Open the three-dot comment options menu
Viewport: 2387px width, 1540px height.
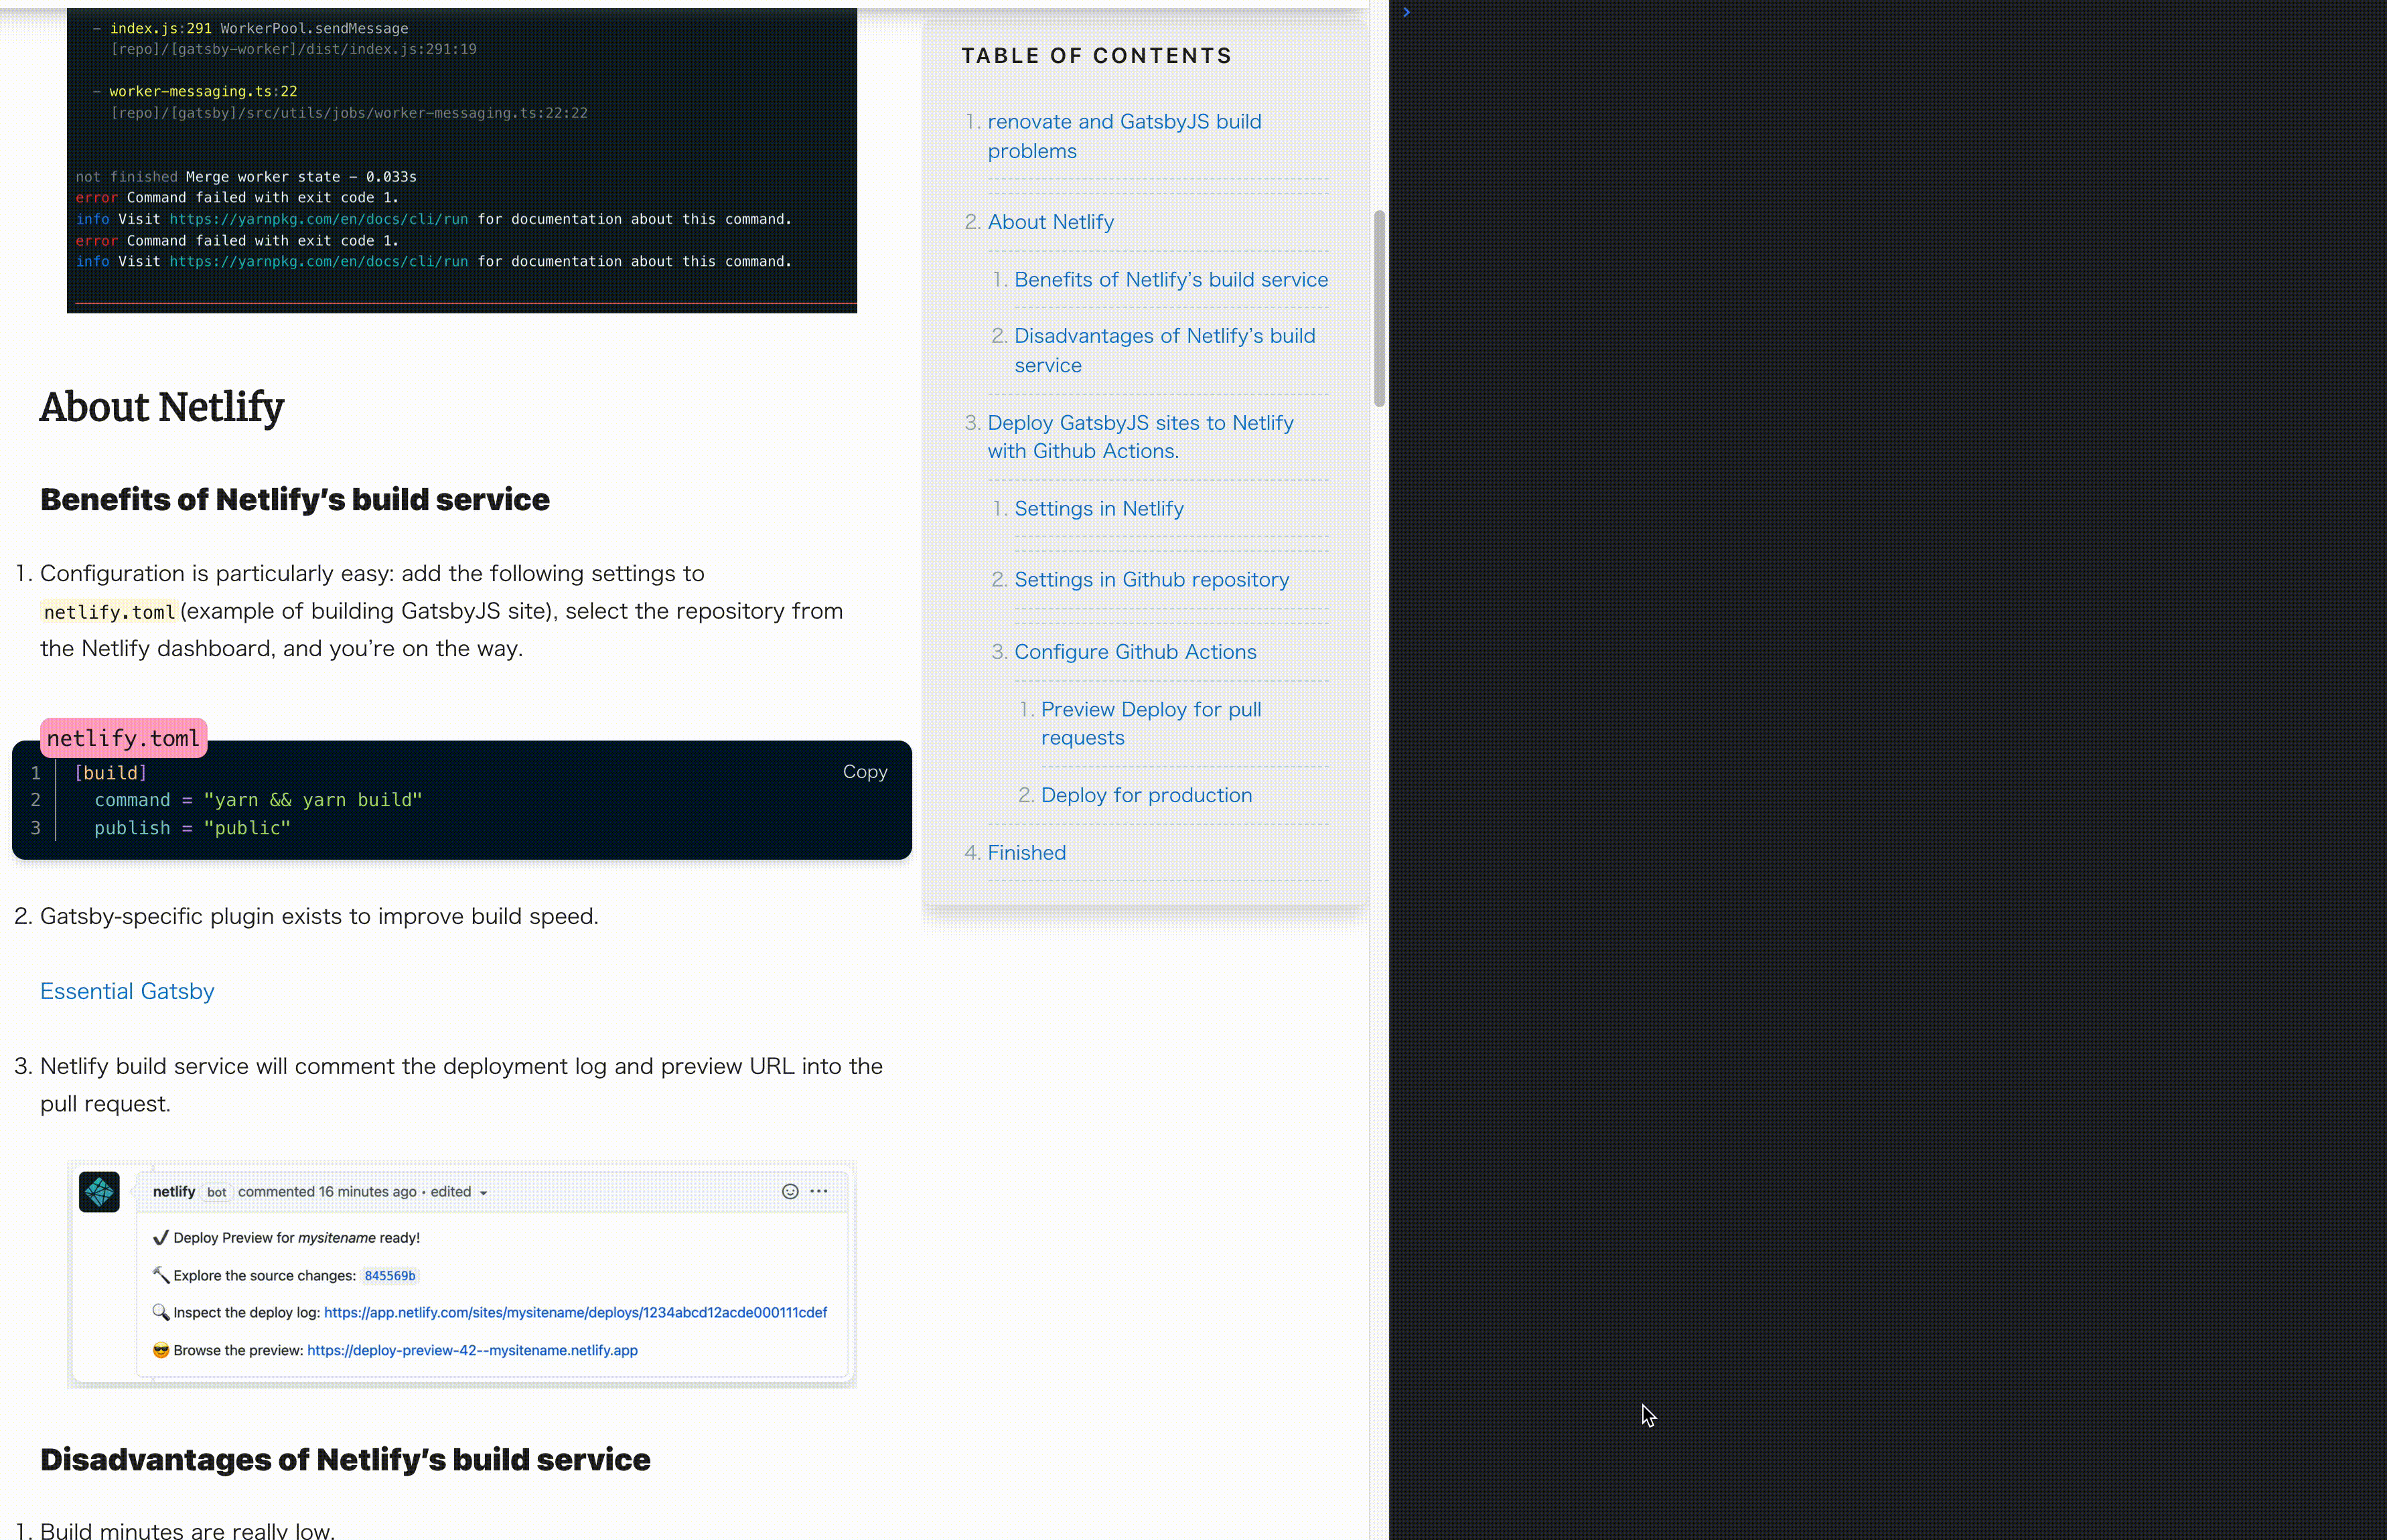coord(819,1191)
